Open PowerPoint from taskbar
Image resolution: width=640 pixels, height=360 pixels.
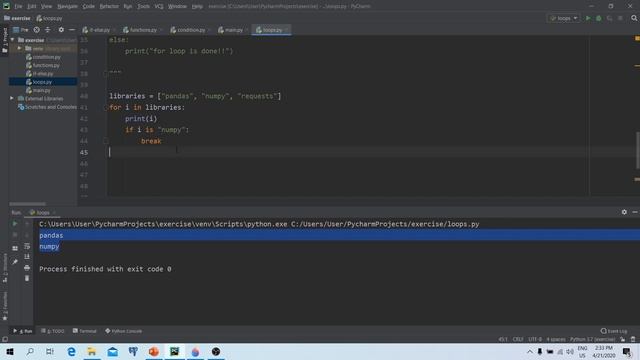[154, 351]
